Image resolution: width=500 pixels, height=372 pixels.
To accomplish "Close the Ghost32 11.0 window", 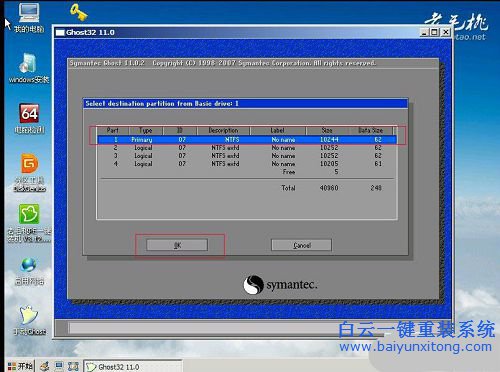I will tap(446, 32).
